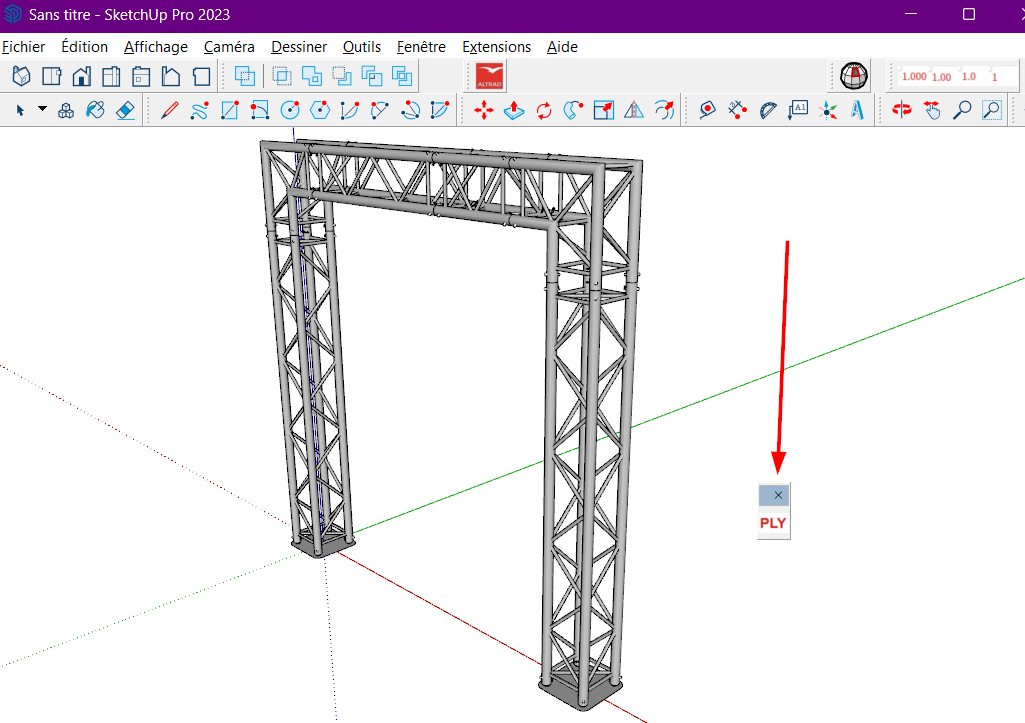Open the ALTRAD extension tool
This screenshot has width=1025, height=723.
click(x=489, y=75)
